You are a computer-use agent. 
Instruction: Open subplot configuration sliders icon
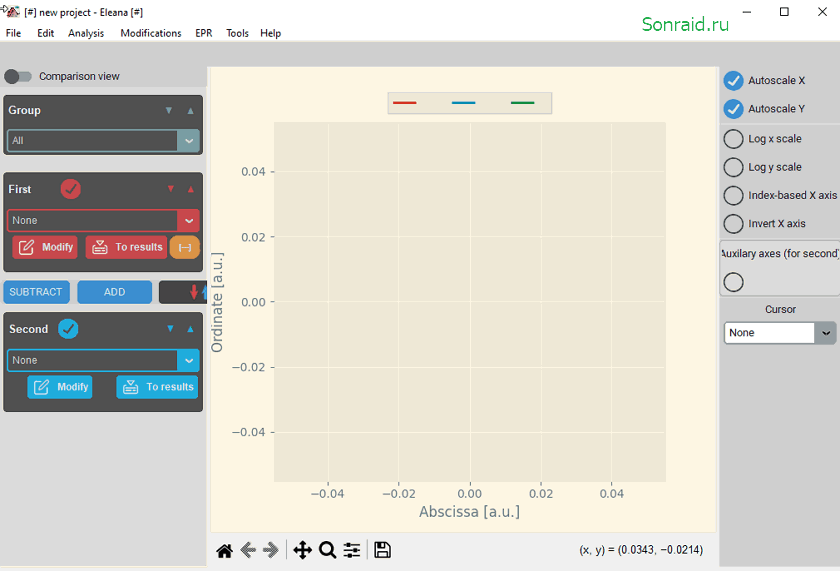pyautogui.click(x=352, y=550)
